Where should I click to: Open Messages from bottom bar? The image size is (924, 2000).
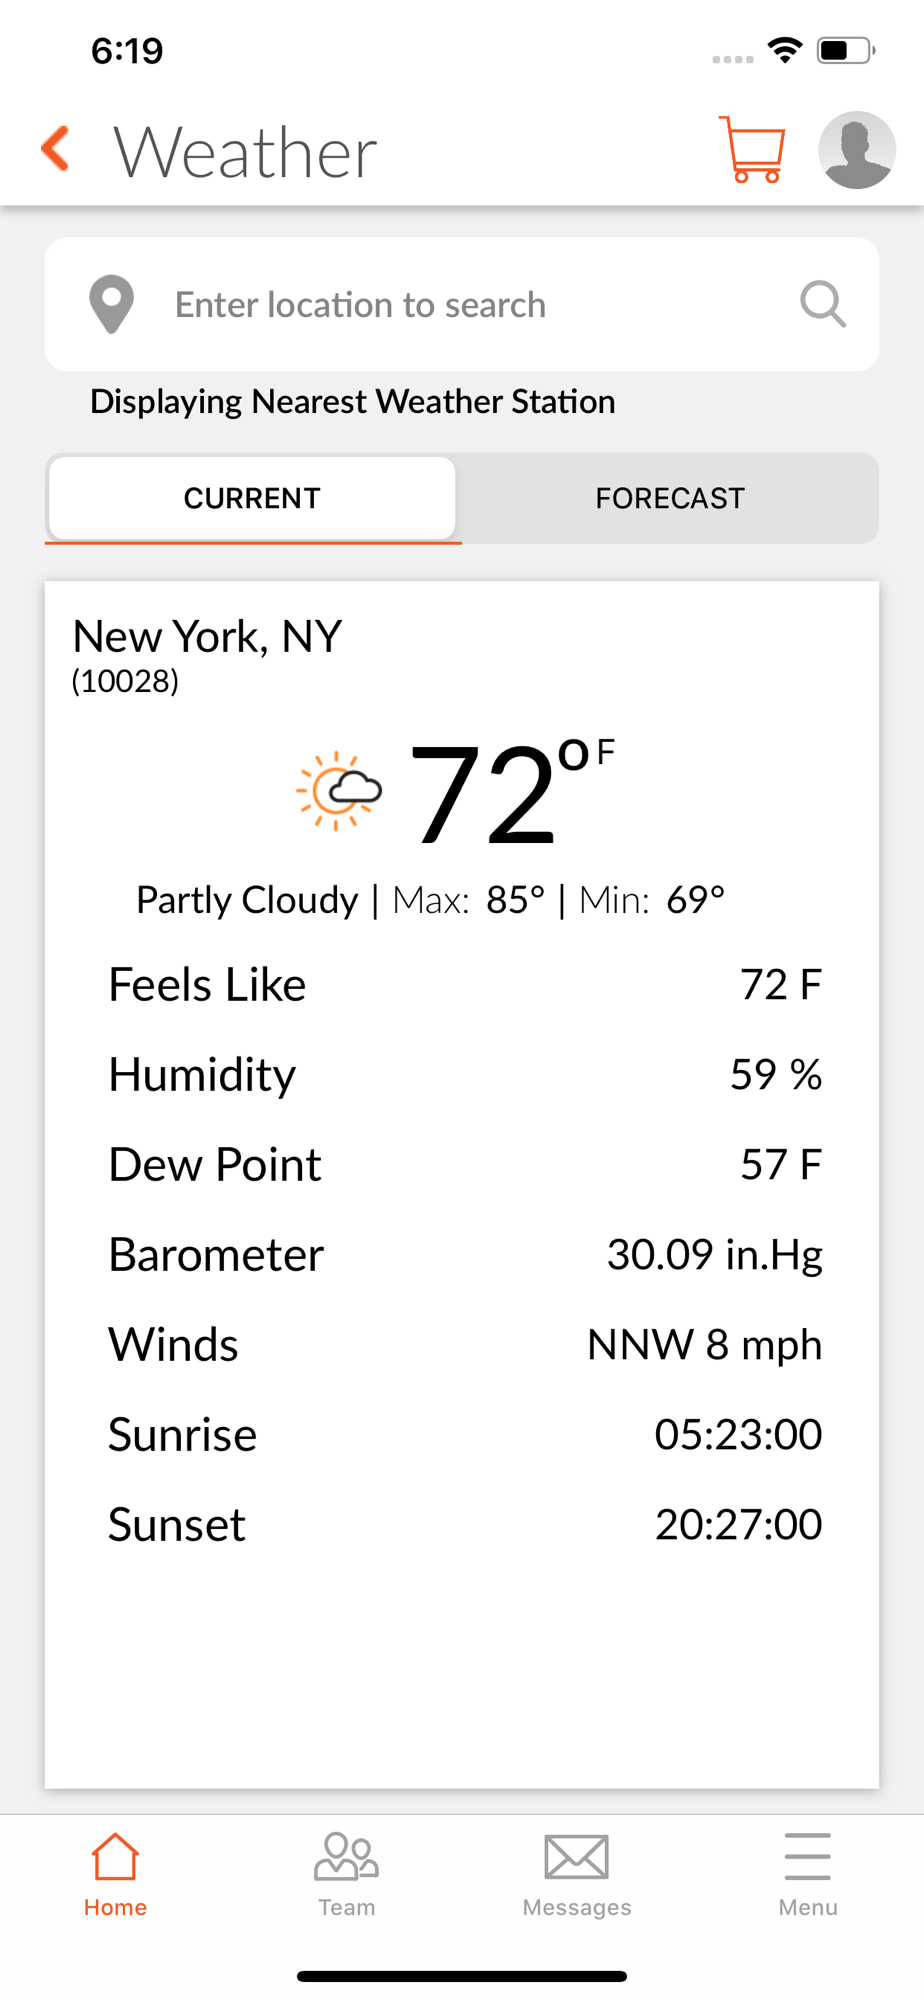click(x=577, y=1875)
